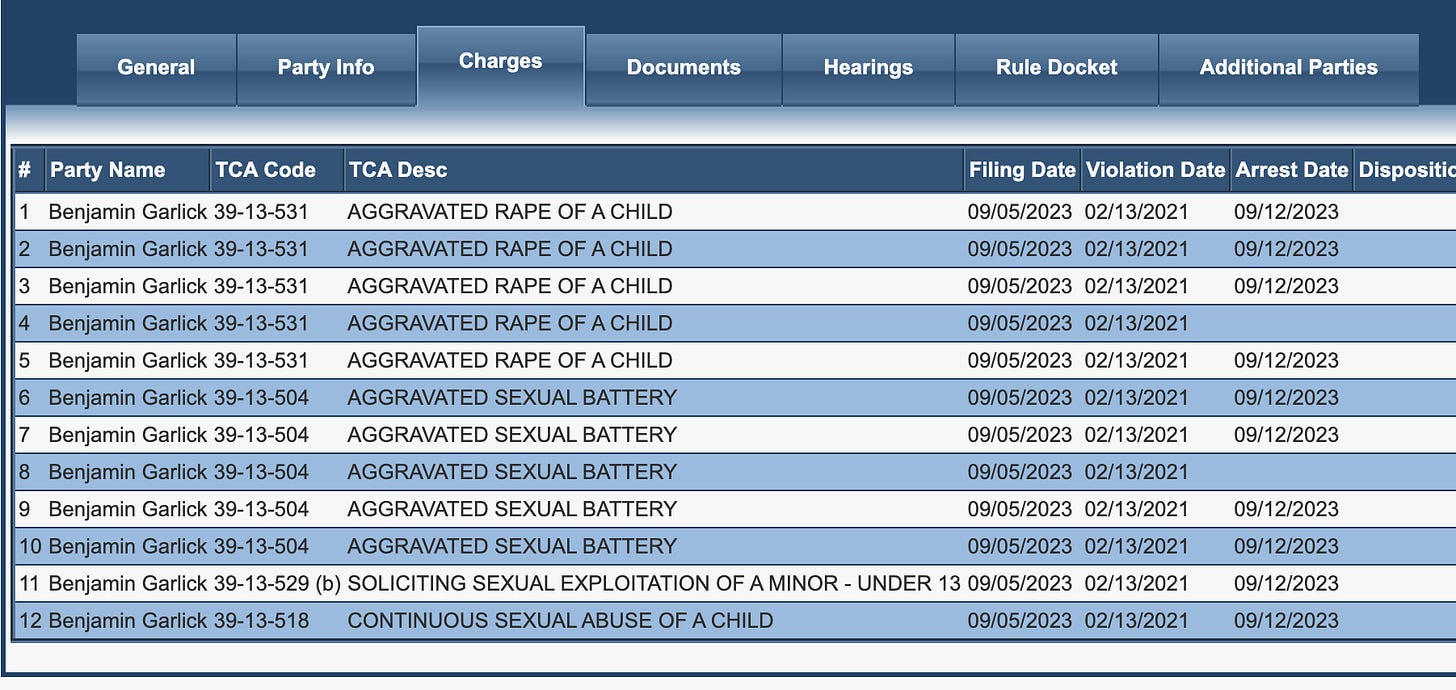The width and height of the screenshot is (1456, 690).
Task: Click the Disposition column header
Action: 1405,170
